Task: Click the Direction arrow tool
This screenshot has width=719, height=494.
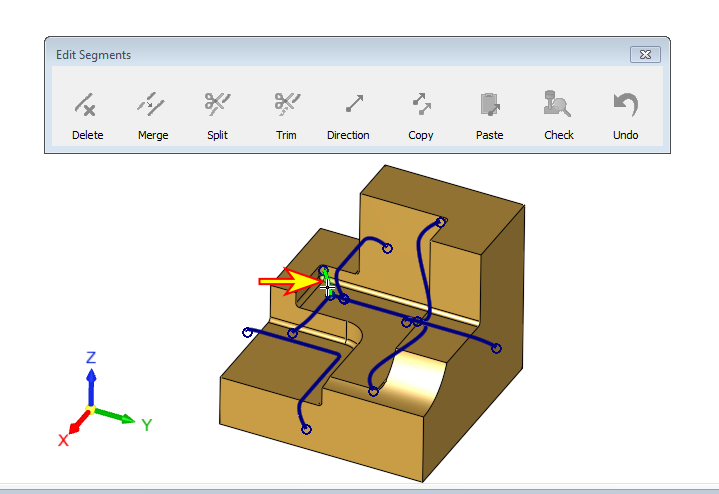Action: [x=348, y=114]
